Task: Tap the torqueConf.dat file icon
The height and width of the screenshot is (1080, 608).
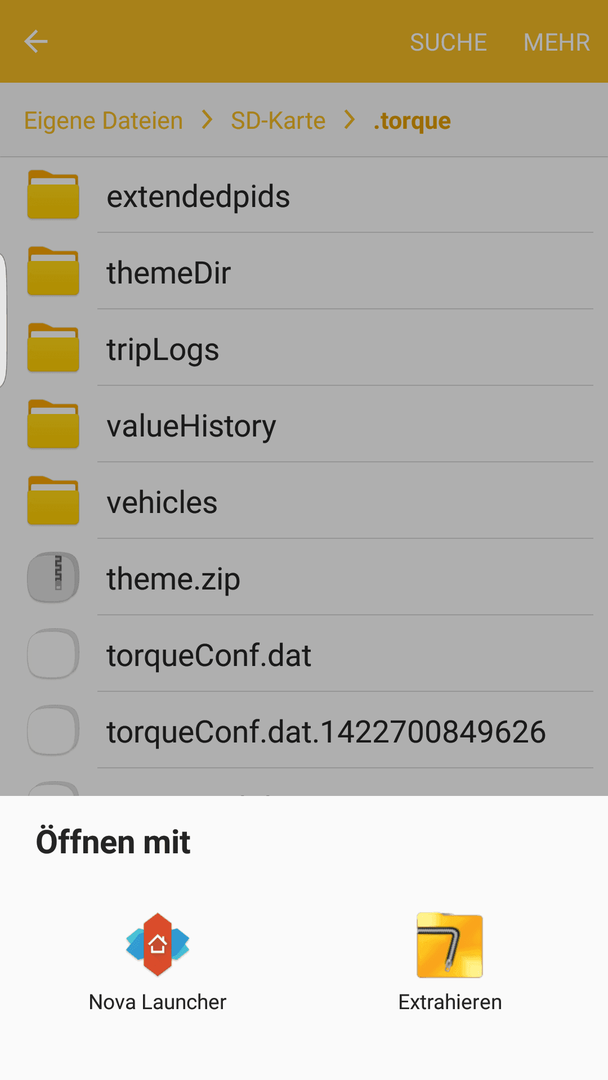Action: point(53,654)
